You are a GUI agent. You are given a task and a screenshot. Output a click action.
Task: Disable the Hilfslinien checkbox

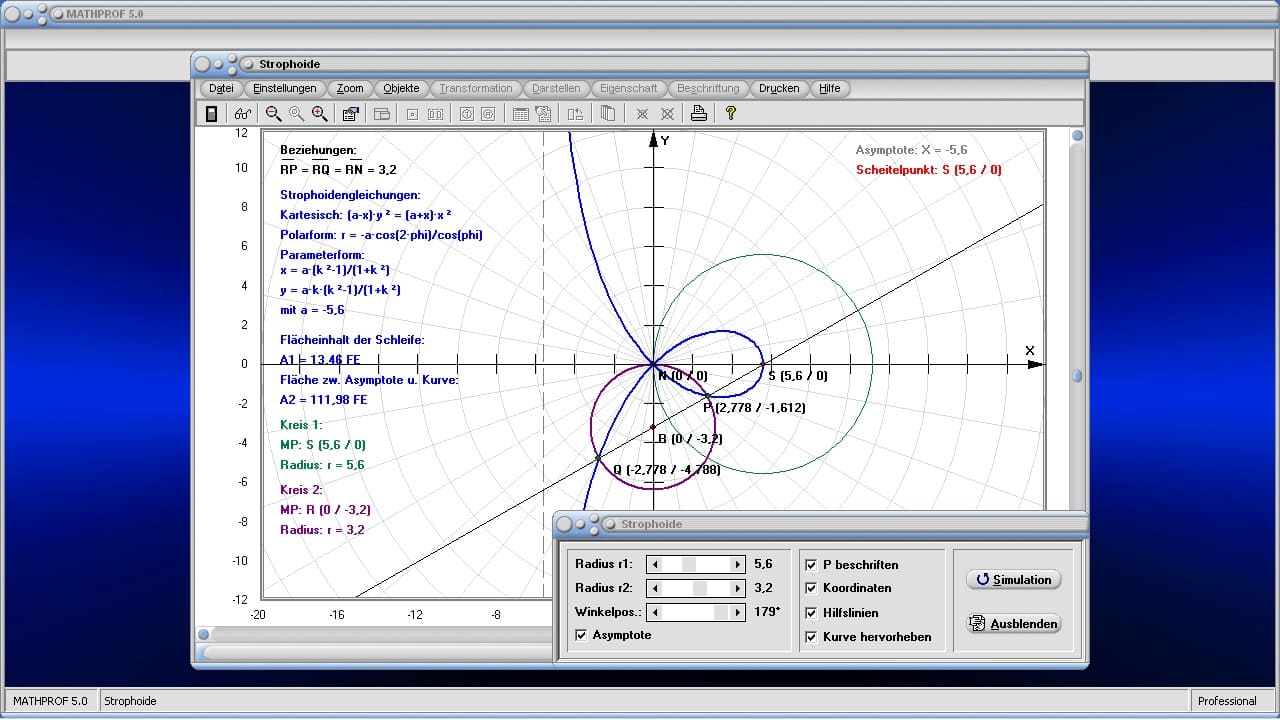[811, 613]
